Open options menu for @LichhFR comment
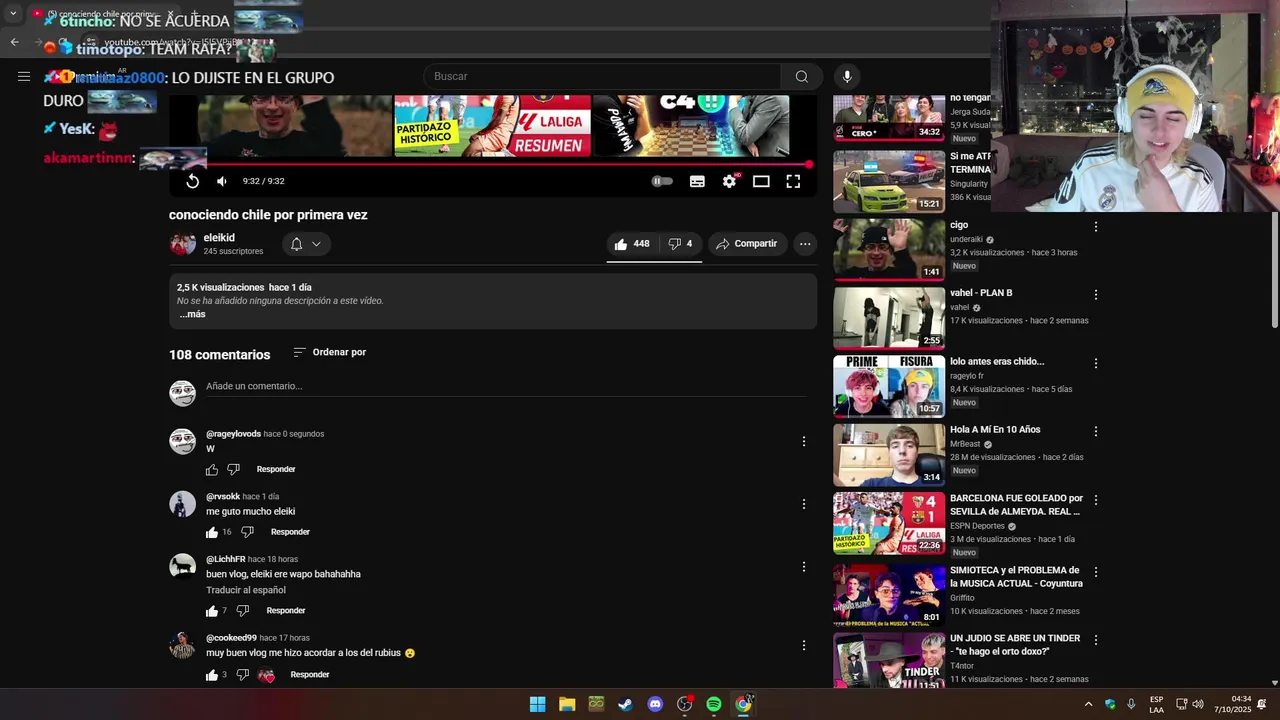1280x720 pixels. click(803, 567)
